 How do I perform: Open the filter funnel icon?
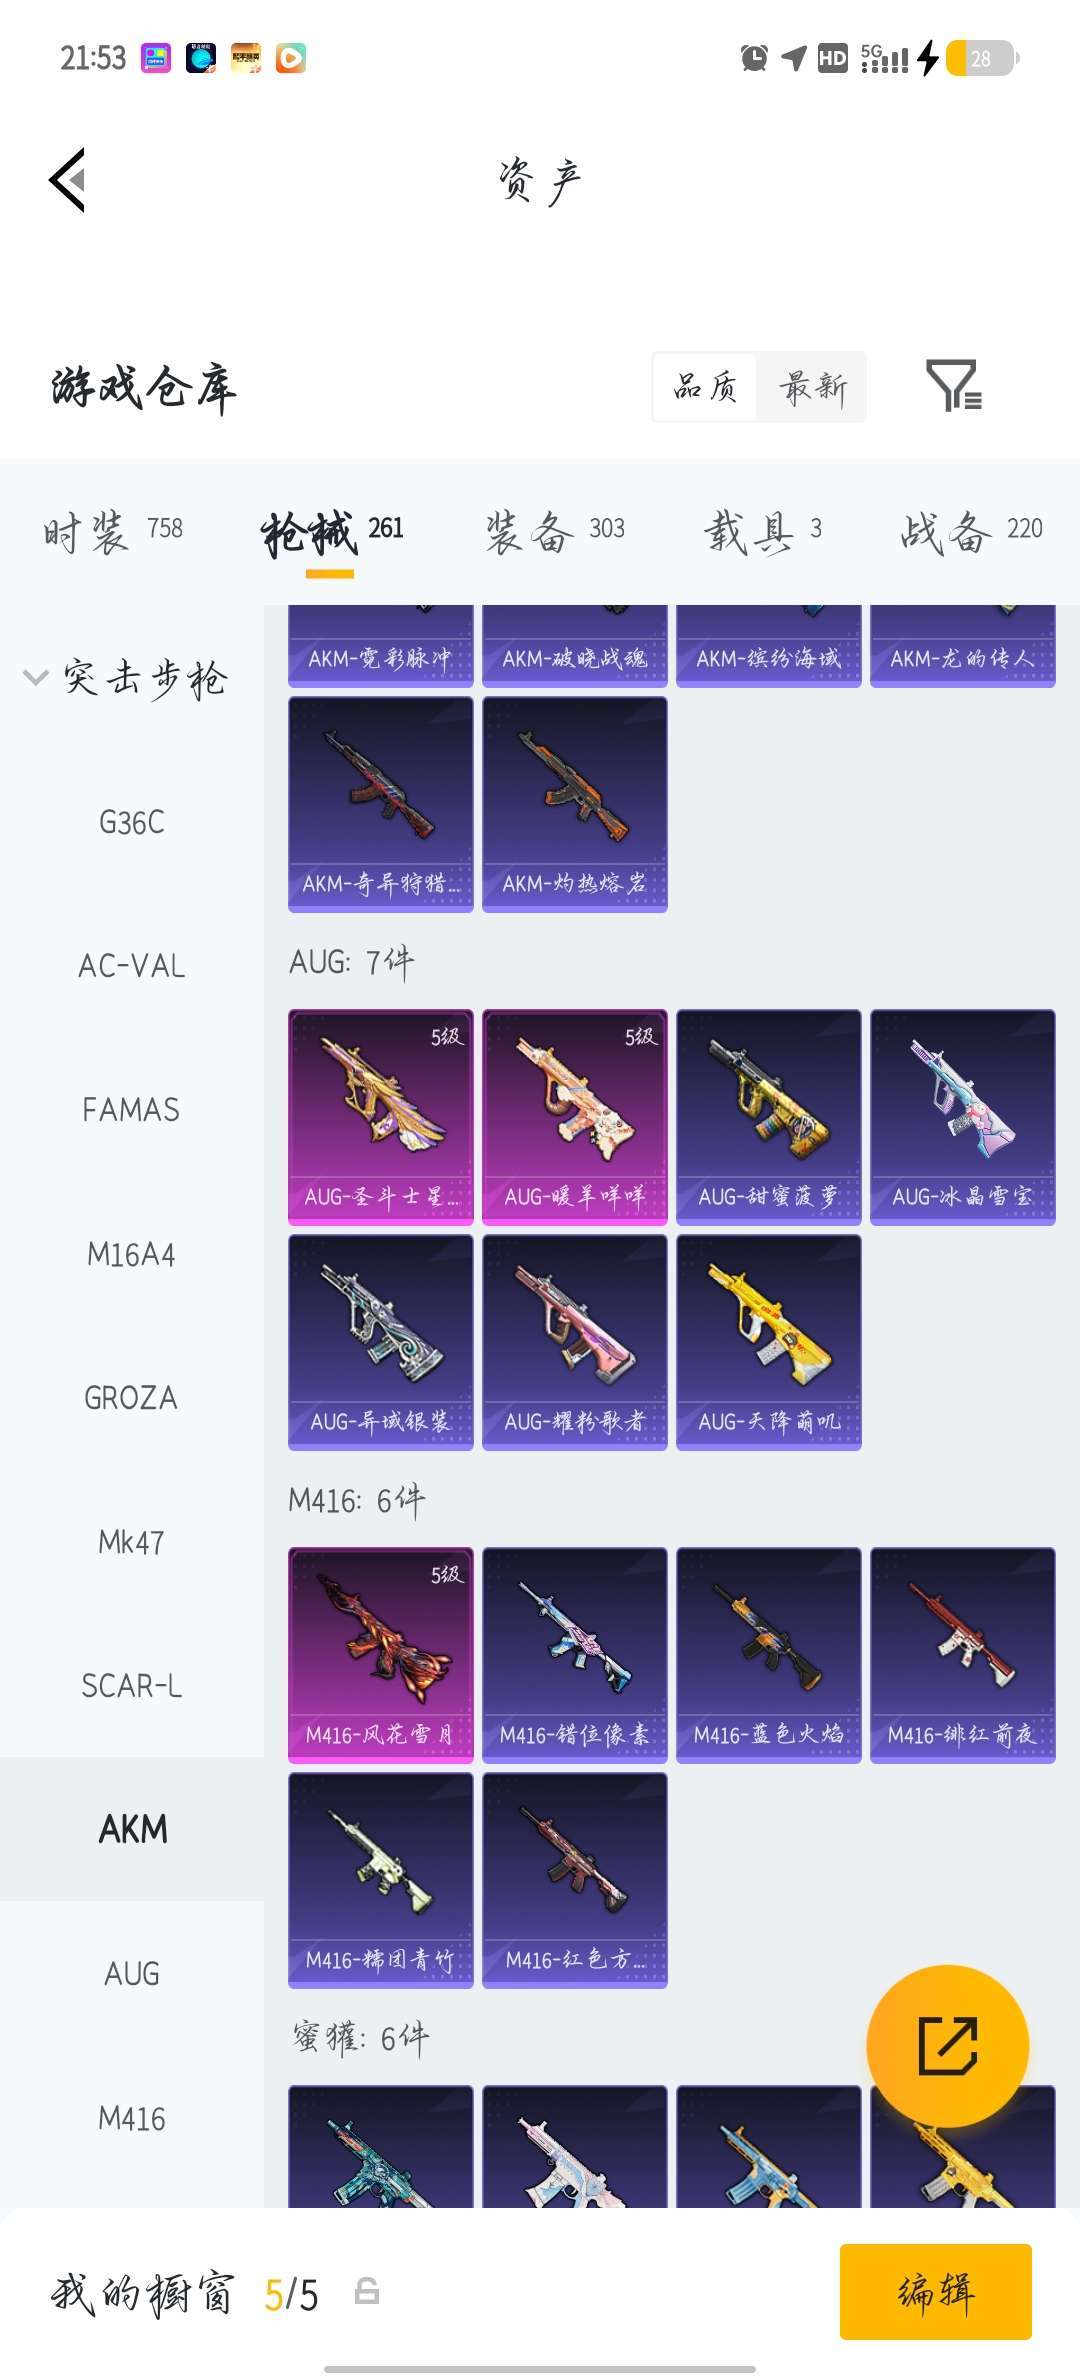coord(954,386)
